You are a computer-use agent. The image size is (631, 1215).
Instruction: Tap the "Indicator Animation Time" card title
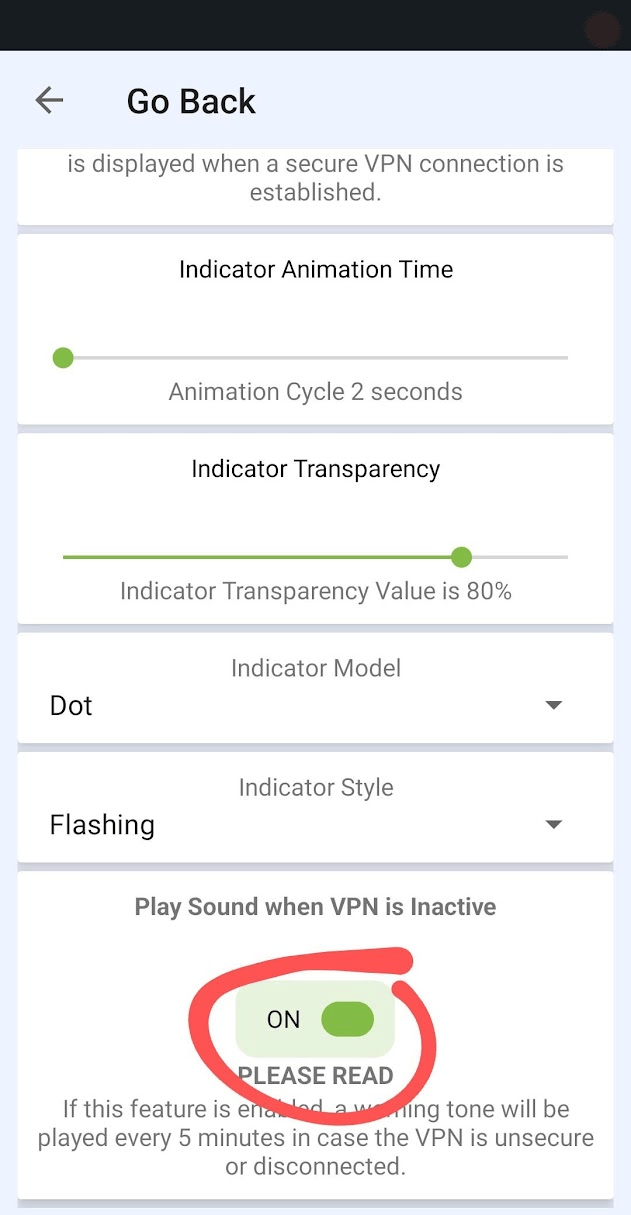pos(315,269)
